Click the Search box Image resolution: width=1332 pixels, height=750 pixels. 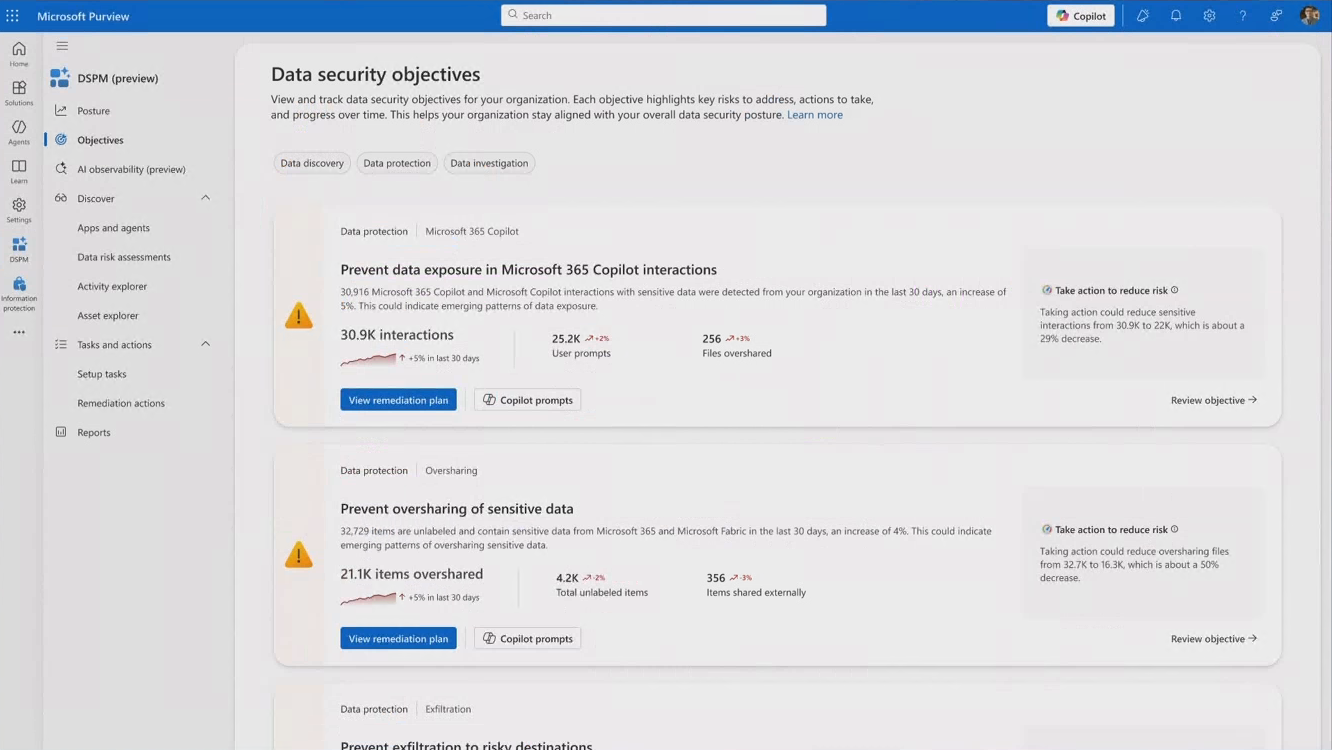coord(664,15)
